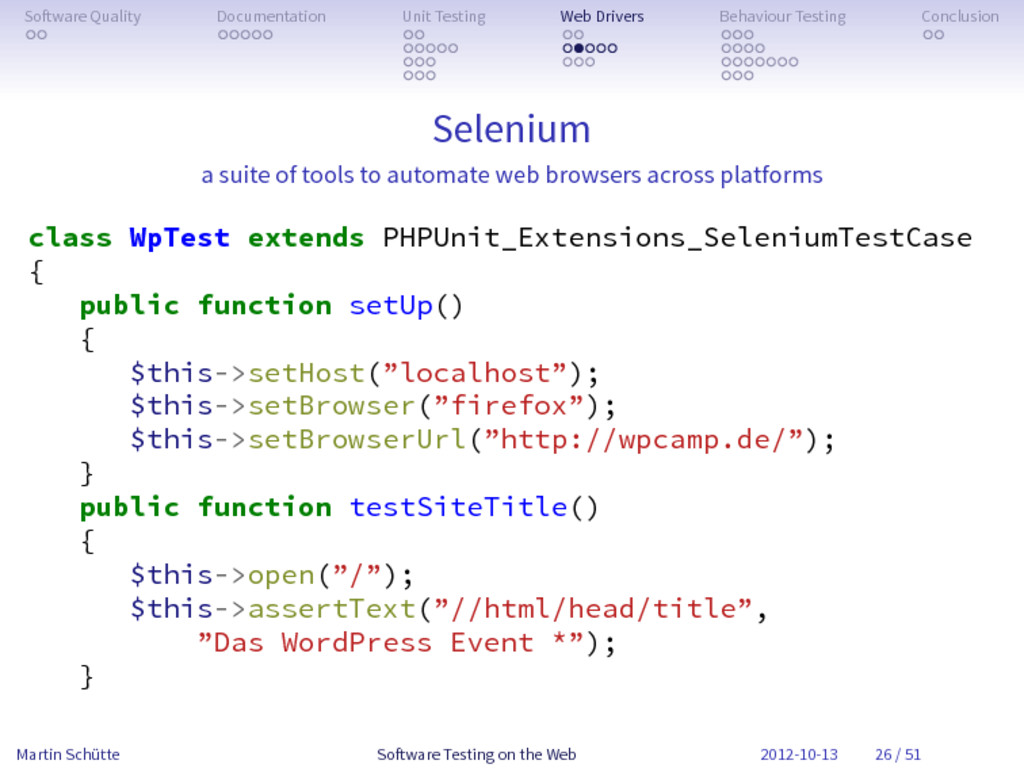This screenshot has width=1024, height=768.
Task: Click the page counter '26 / 51'
Action: (x=898, y=754)
